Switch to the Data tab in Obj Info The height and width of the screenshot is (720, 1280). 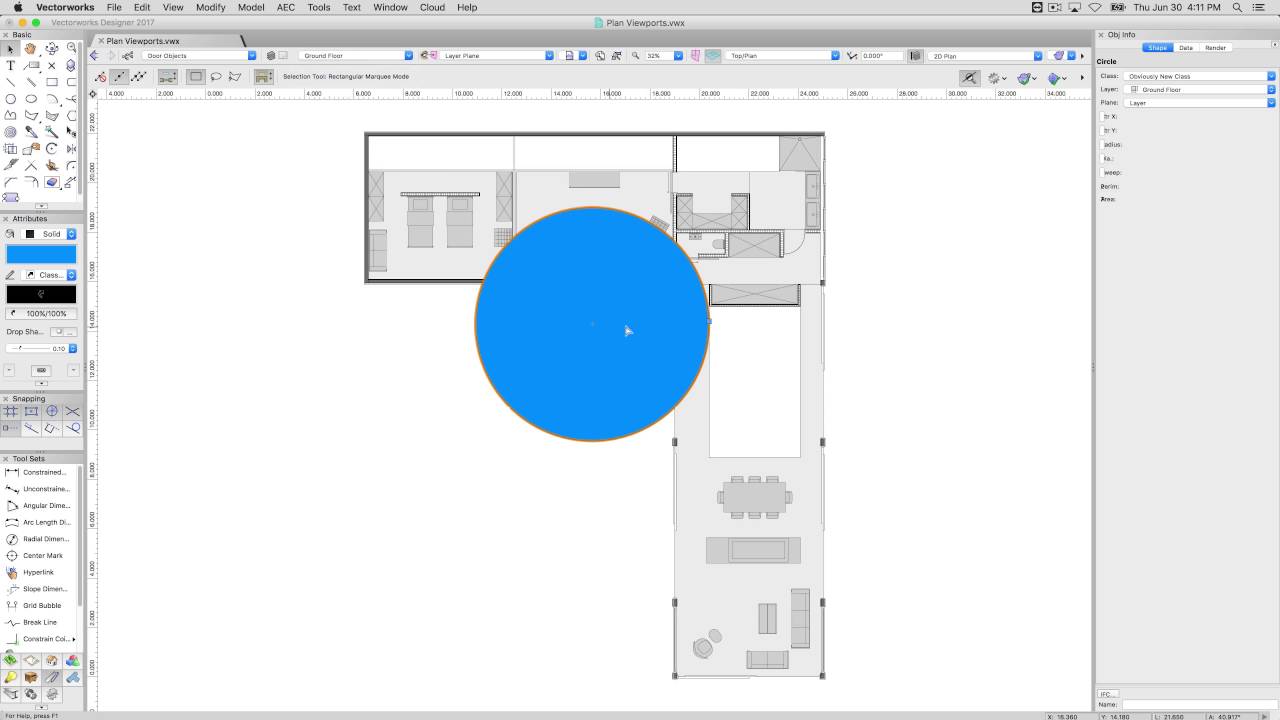tap(1185, 48)
